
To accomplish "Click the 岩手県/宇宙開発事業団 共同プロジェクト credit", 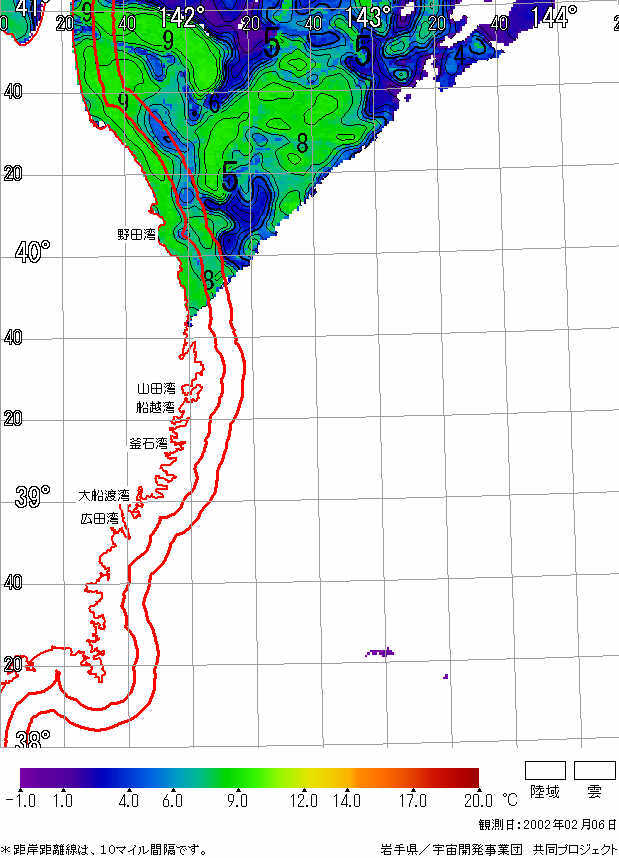I will 499,850.
